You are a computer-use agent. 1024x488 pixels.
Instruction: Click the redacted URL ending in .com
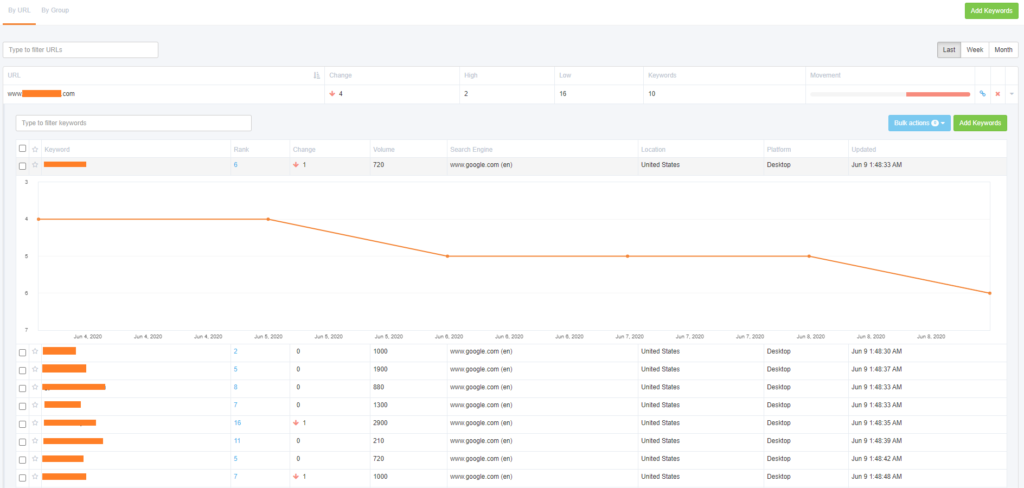[41, 94]
